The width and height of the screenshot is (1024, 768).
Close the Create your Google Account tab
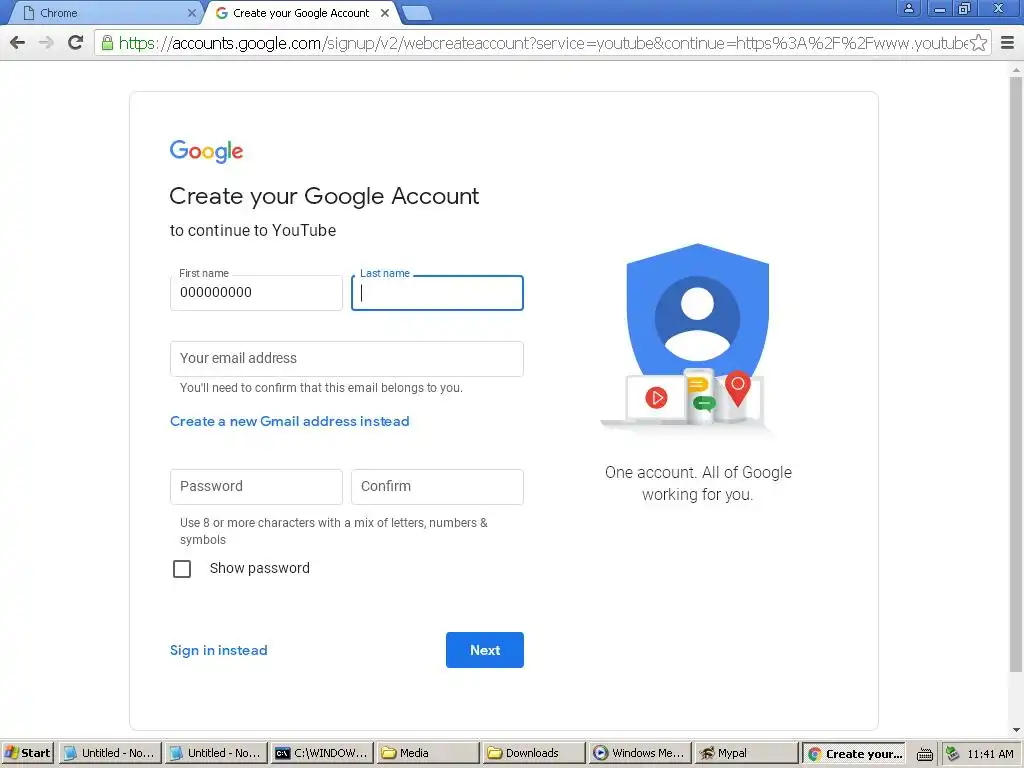(385, 13)
